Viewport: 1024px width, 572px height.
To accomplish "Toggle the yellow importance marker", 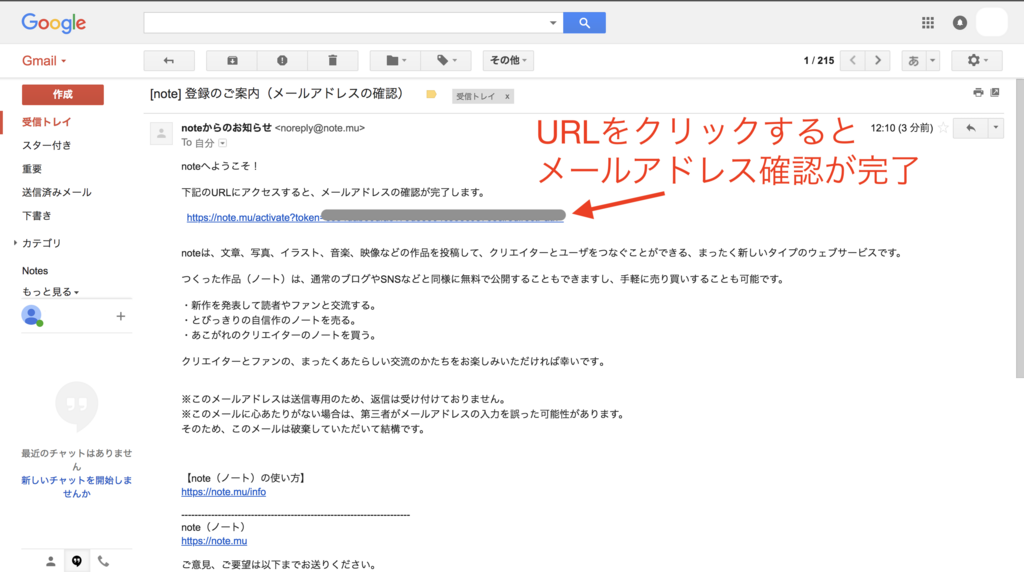I will [x=431, y=95].
